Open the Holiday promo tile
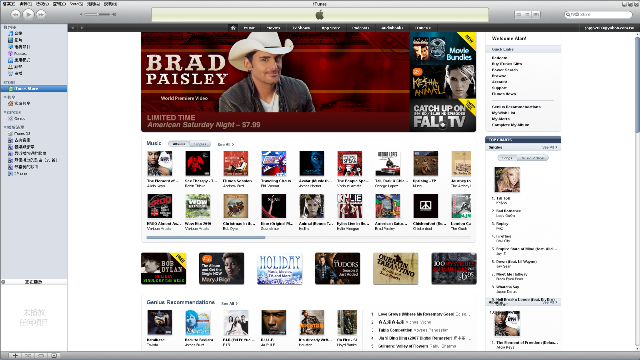The width and height of the screenshot is (640, 360). coord(280,268)
